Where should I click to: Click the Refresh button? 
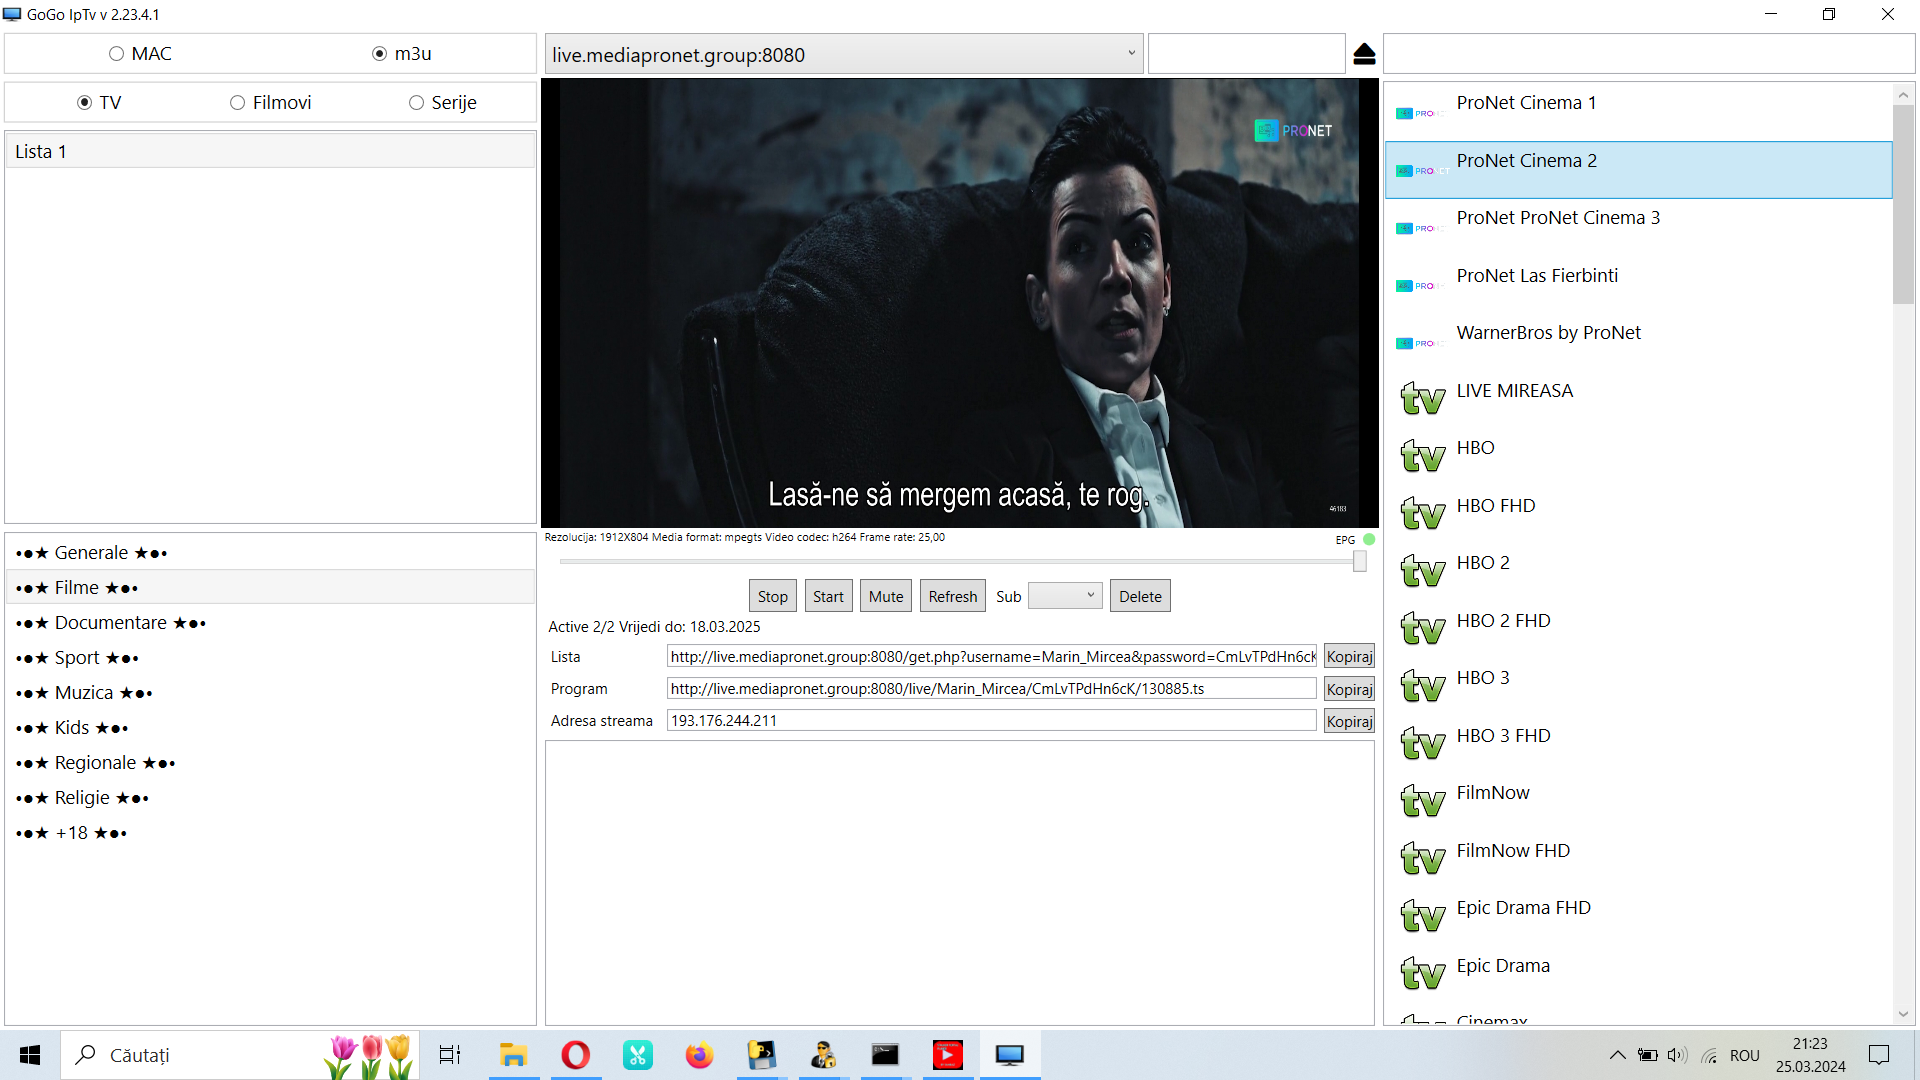pos(952,596)
